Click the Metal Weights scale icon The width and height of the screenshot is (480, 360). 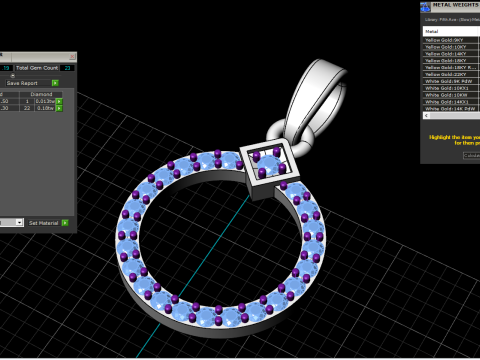pos(425,7)
